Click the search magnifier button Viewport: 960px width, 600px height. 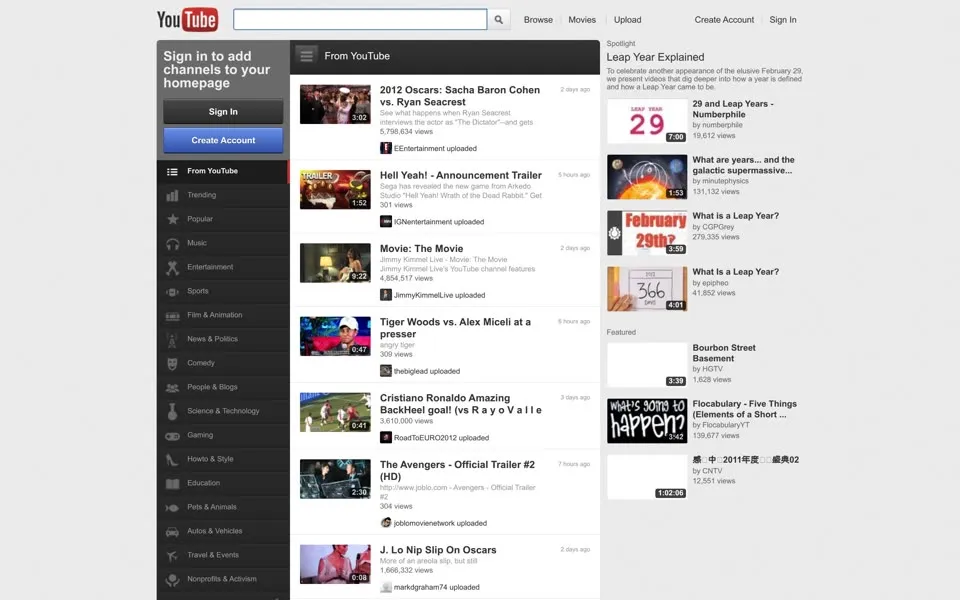coord(499,20)
